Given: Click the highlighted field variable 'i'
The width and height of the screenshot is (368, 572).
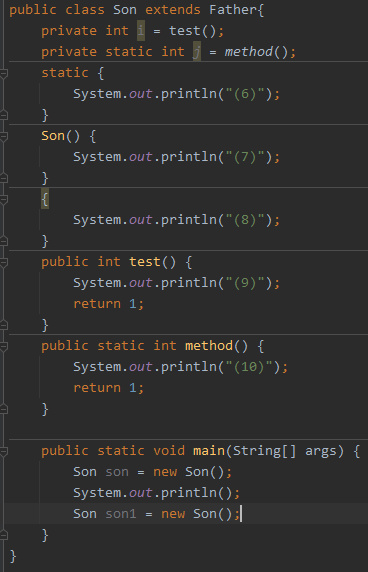Looking at the screenshot, I should [141, 31].
